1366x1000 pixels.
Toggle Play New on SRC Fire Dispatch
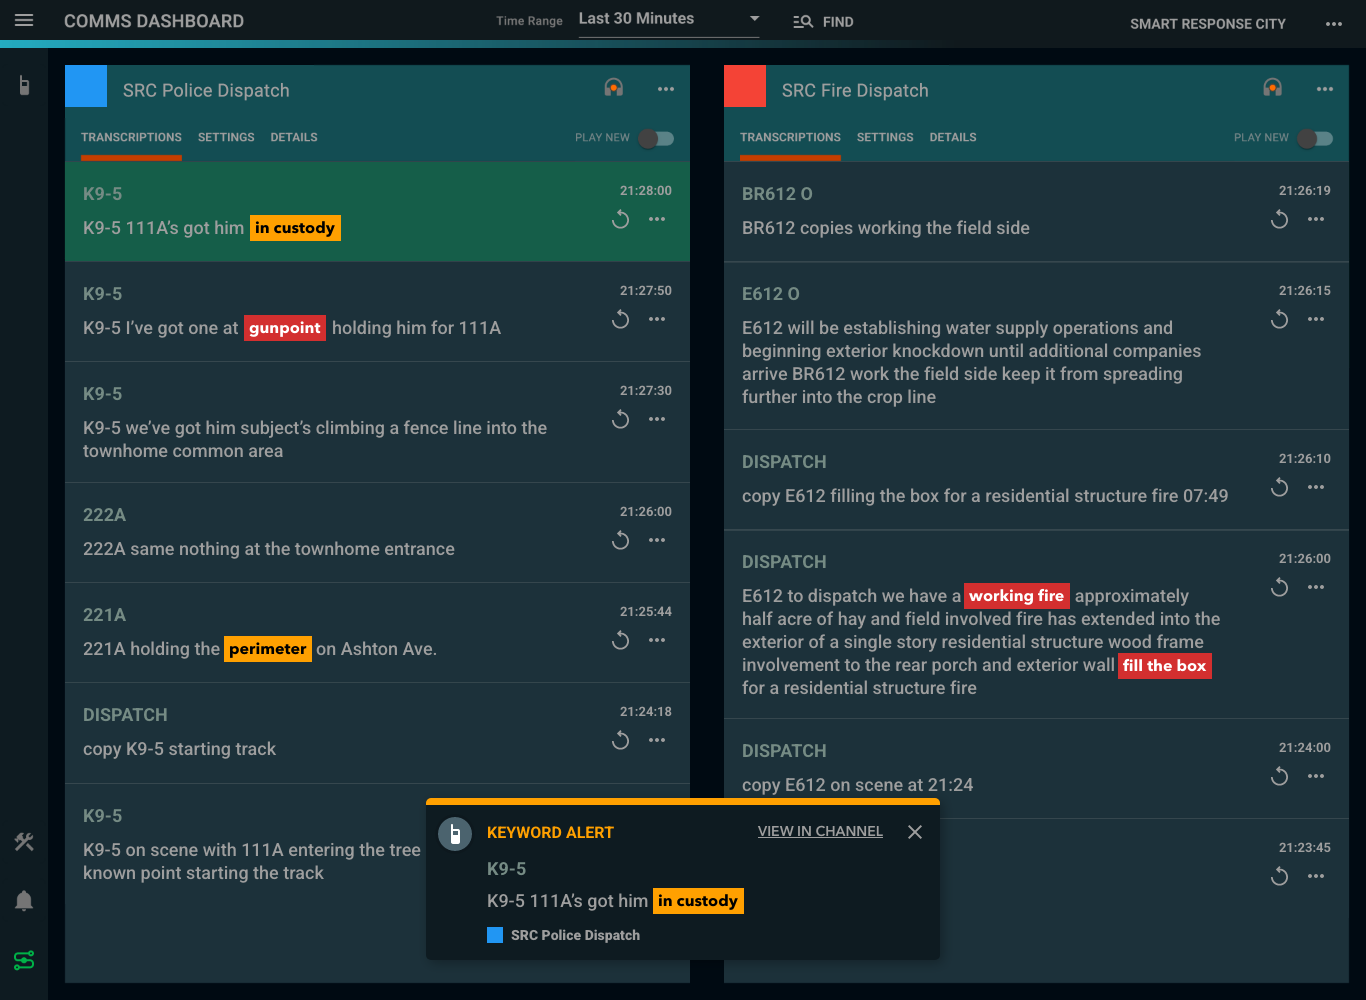(1315, 138)
